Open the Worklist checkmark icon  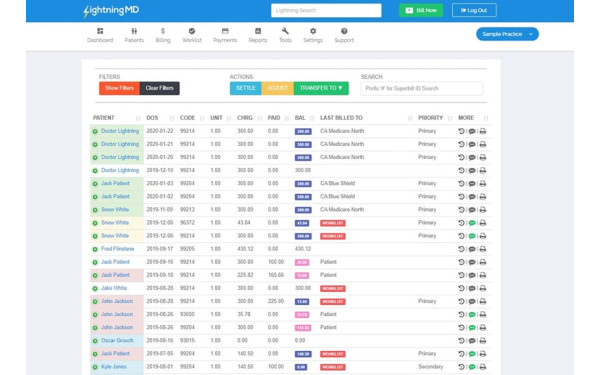(192, 31)
